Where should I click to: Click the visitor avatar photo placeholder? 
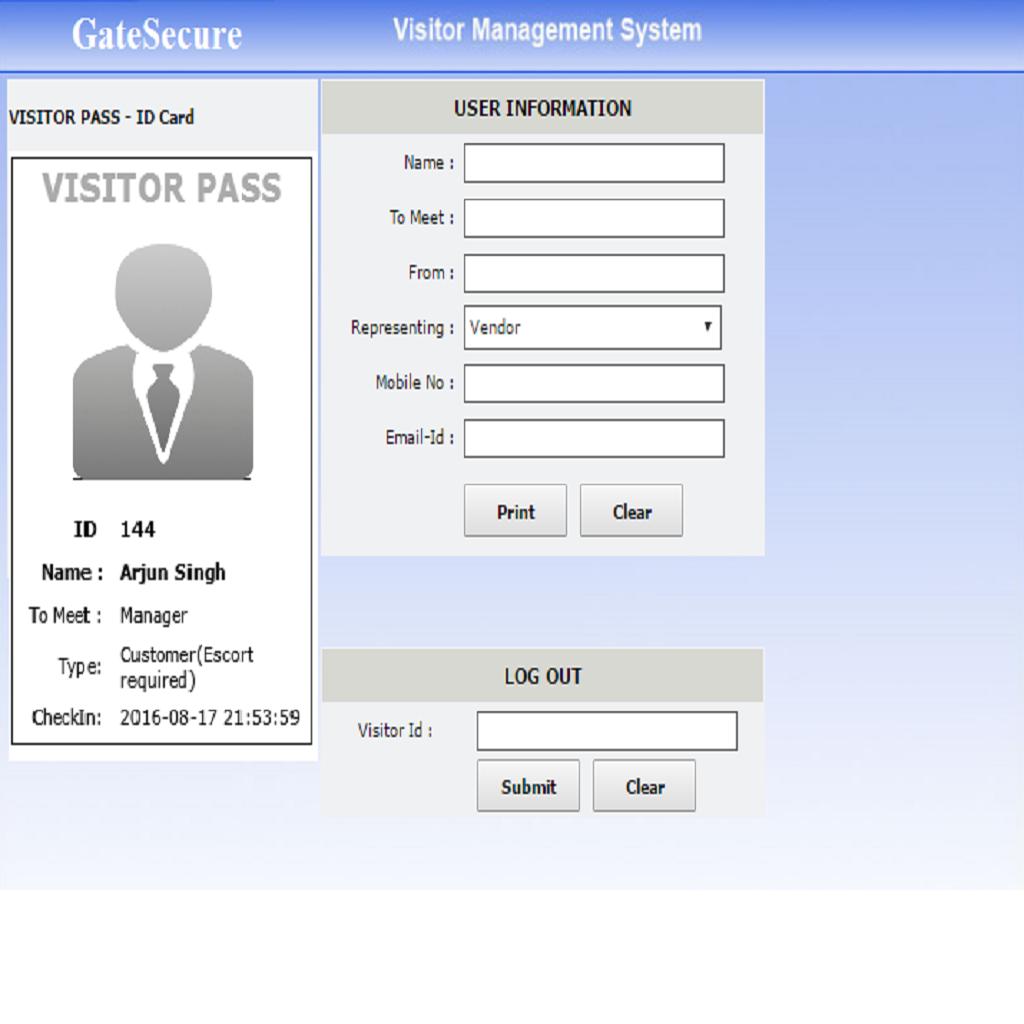coord(163,362)
